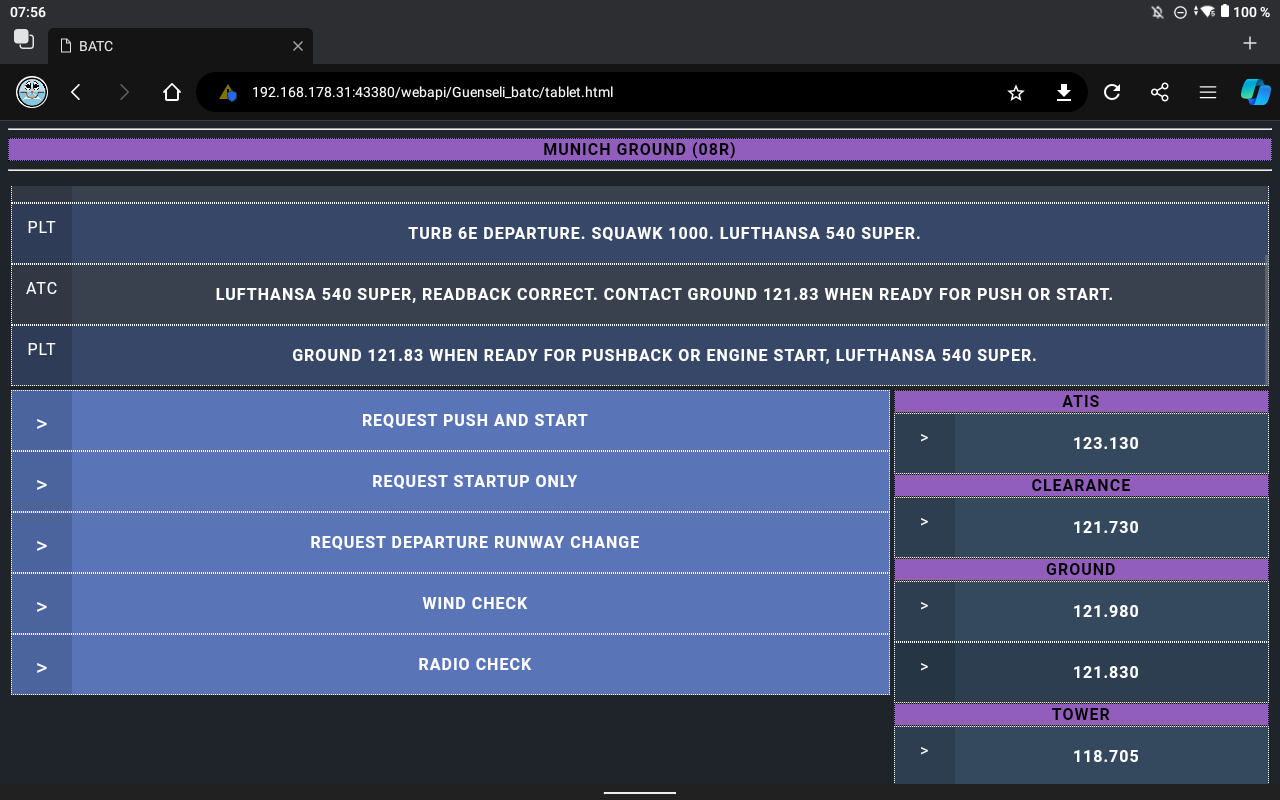Image resolution: width=1280 pixels, height=800 pixels.
Task: Share the page using the share icon
Action: (x=1160, y=92)
